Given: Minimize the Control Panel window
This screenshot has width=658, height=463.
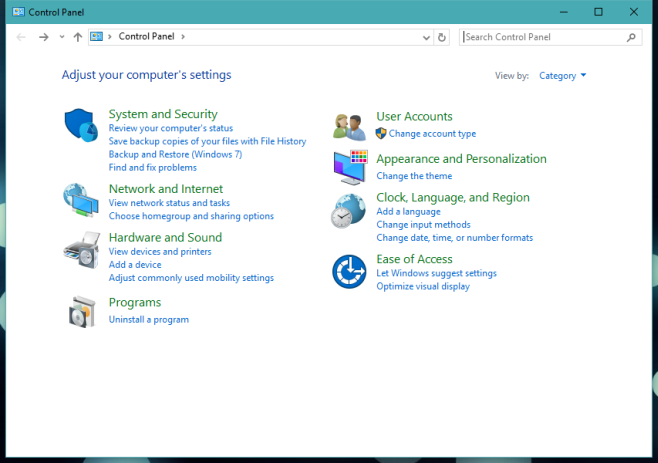Looking at the screenshot, I should coord(564,12).
